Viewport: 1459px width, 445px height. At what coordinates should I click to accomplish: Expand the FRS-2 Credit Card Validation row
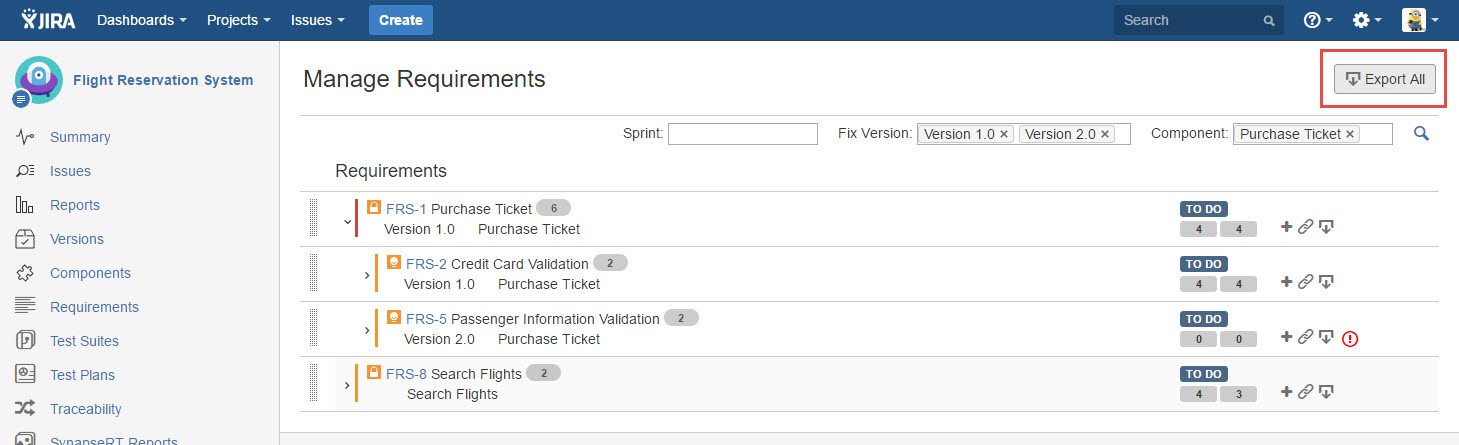click(367, 275)
